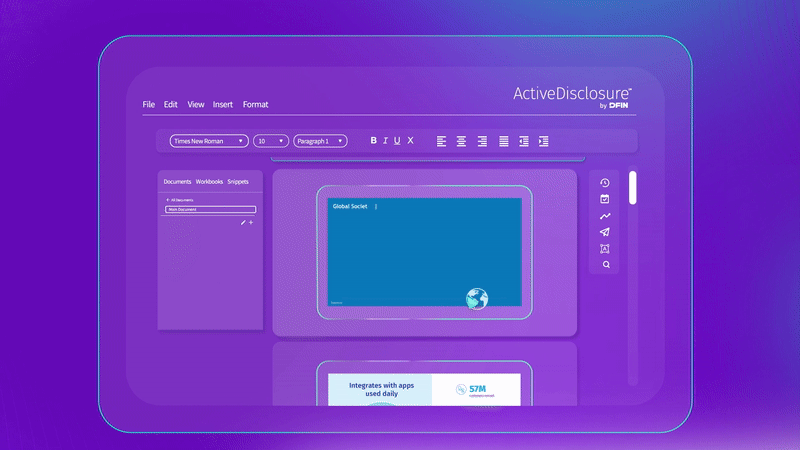Click the plus add icon in documents panel

point(251,222)
